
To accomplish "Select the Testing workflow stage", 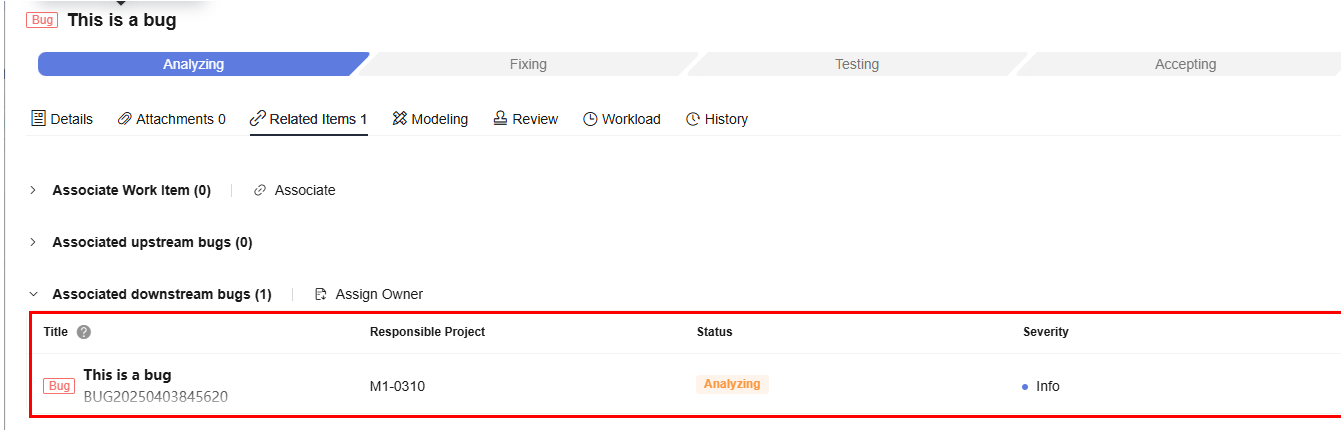I will [857, 64].
